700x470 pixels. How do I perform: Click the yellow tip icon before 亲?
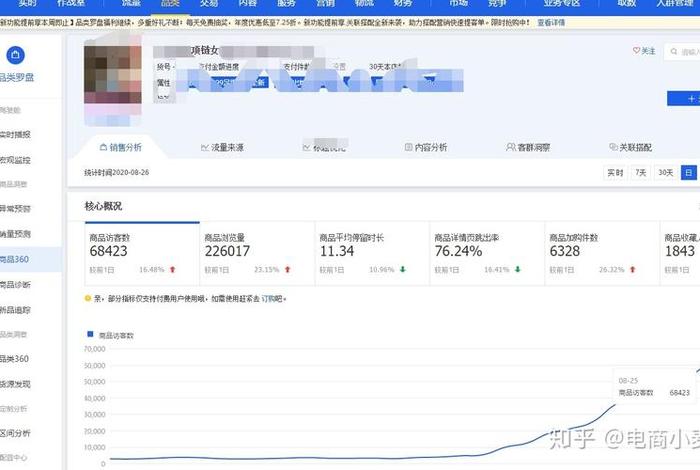[x=88, y=298]
